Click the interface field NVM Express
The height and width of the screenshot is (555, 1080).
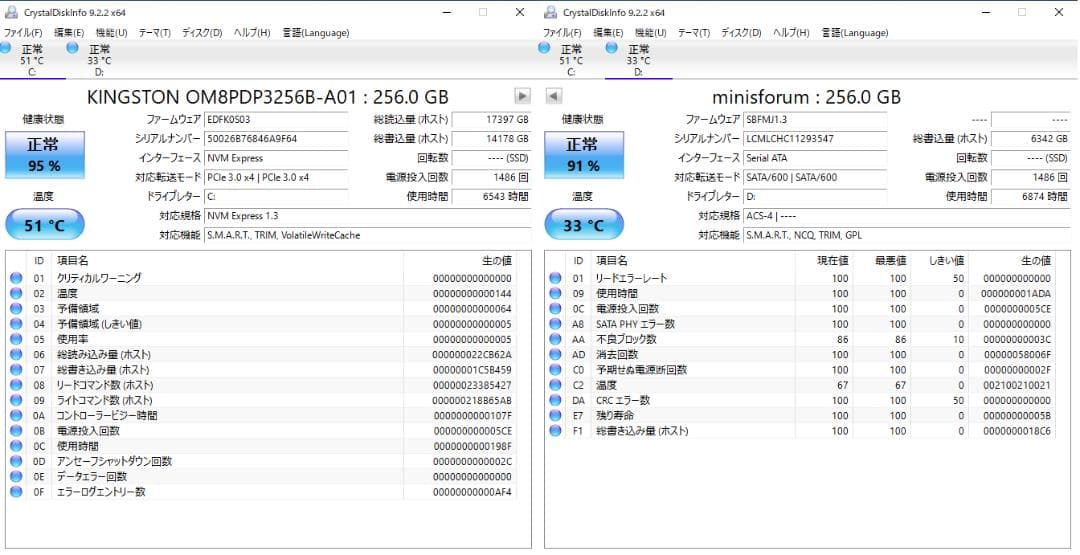click(x=277, y=158)
